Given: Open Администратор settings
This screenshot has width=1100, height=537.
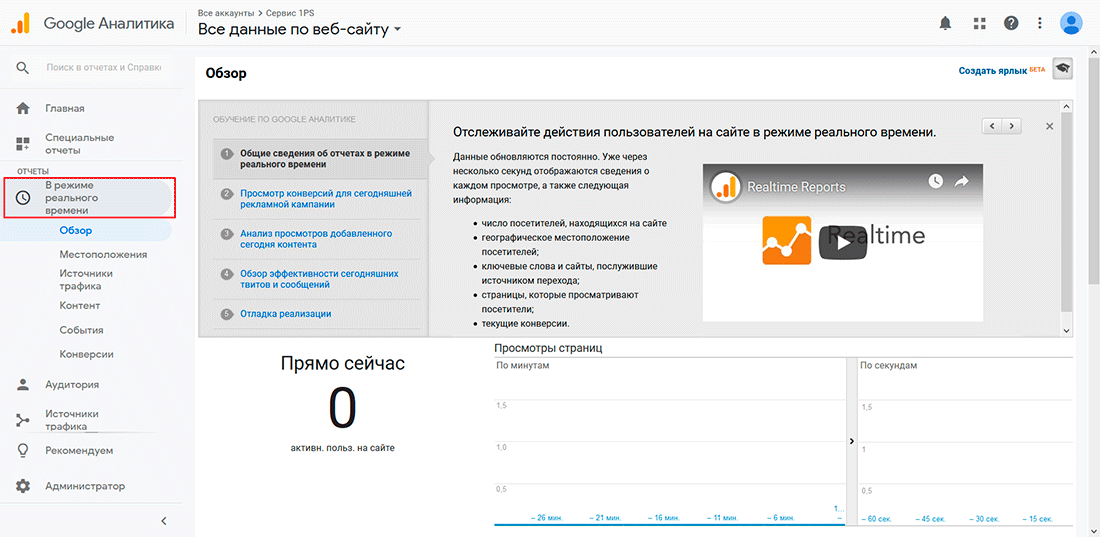Looking at the screenshot, I should (85, 486).
